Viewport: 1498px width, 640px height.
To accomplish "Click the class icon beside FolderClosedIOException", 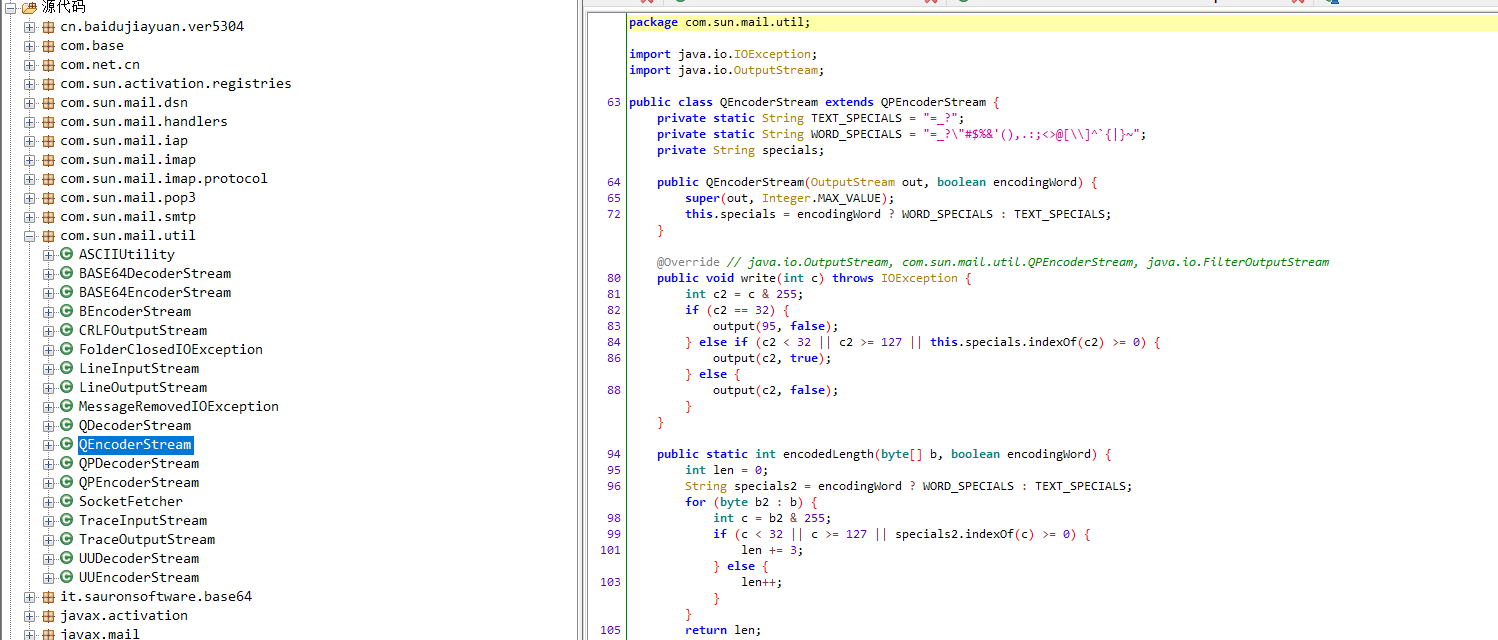I will click(x=67, y=350).
